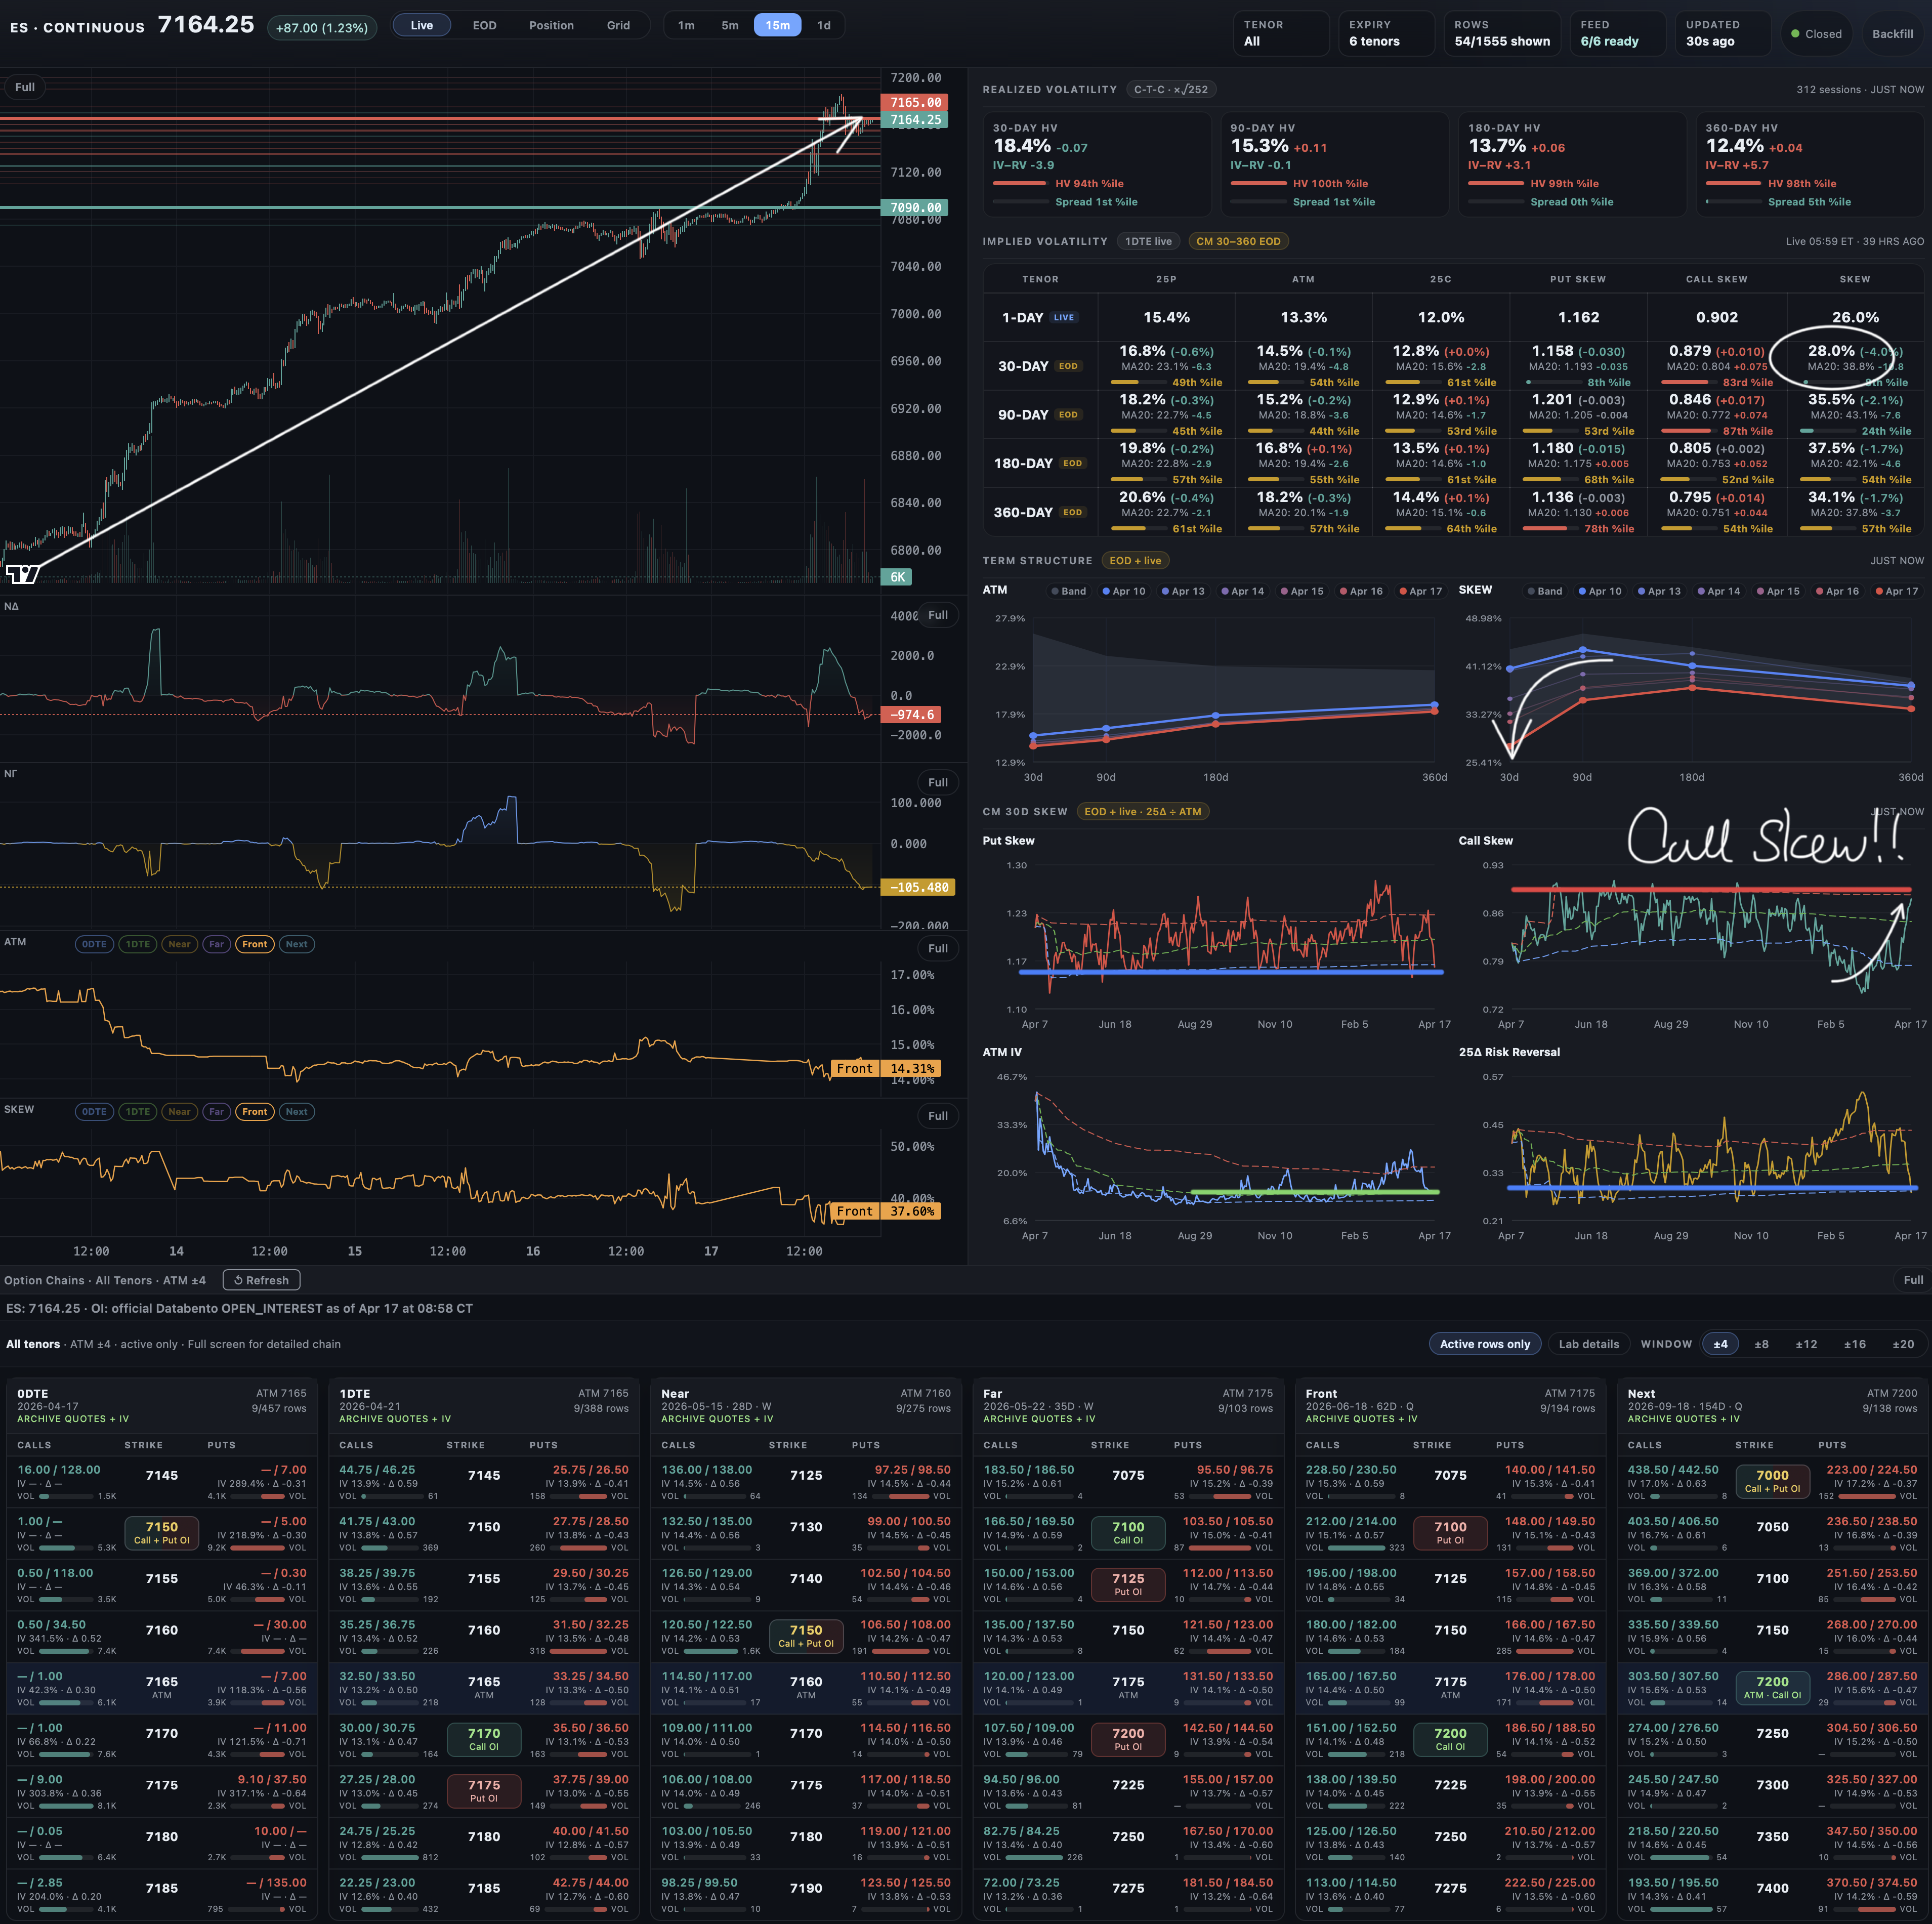
Task: Click the green Closed market status indicator
Action: 1816,34
